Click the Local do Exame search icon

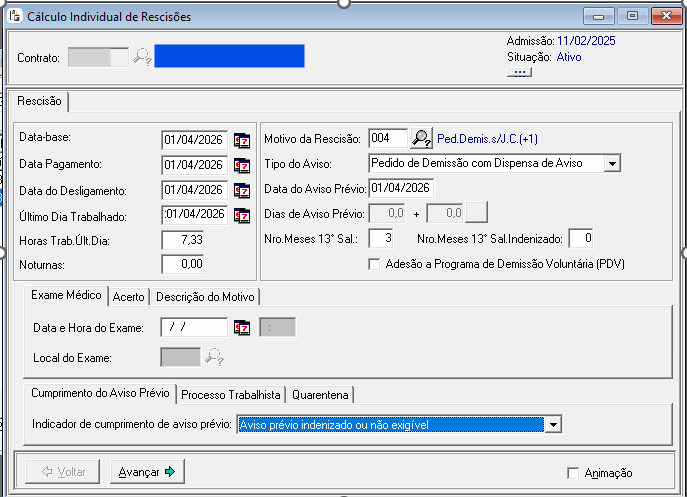click(214, 357)
